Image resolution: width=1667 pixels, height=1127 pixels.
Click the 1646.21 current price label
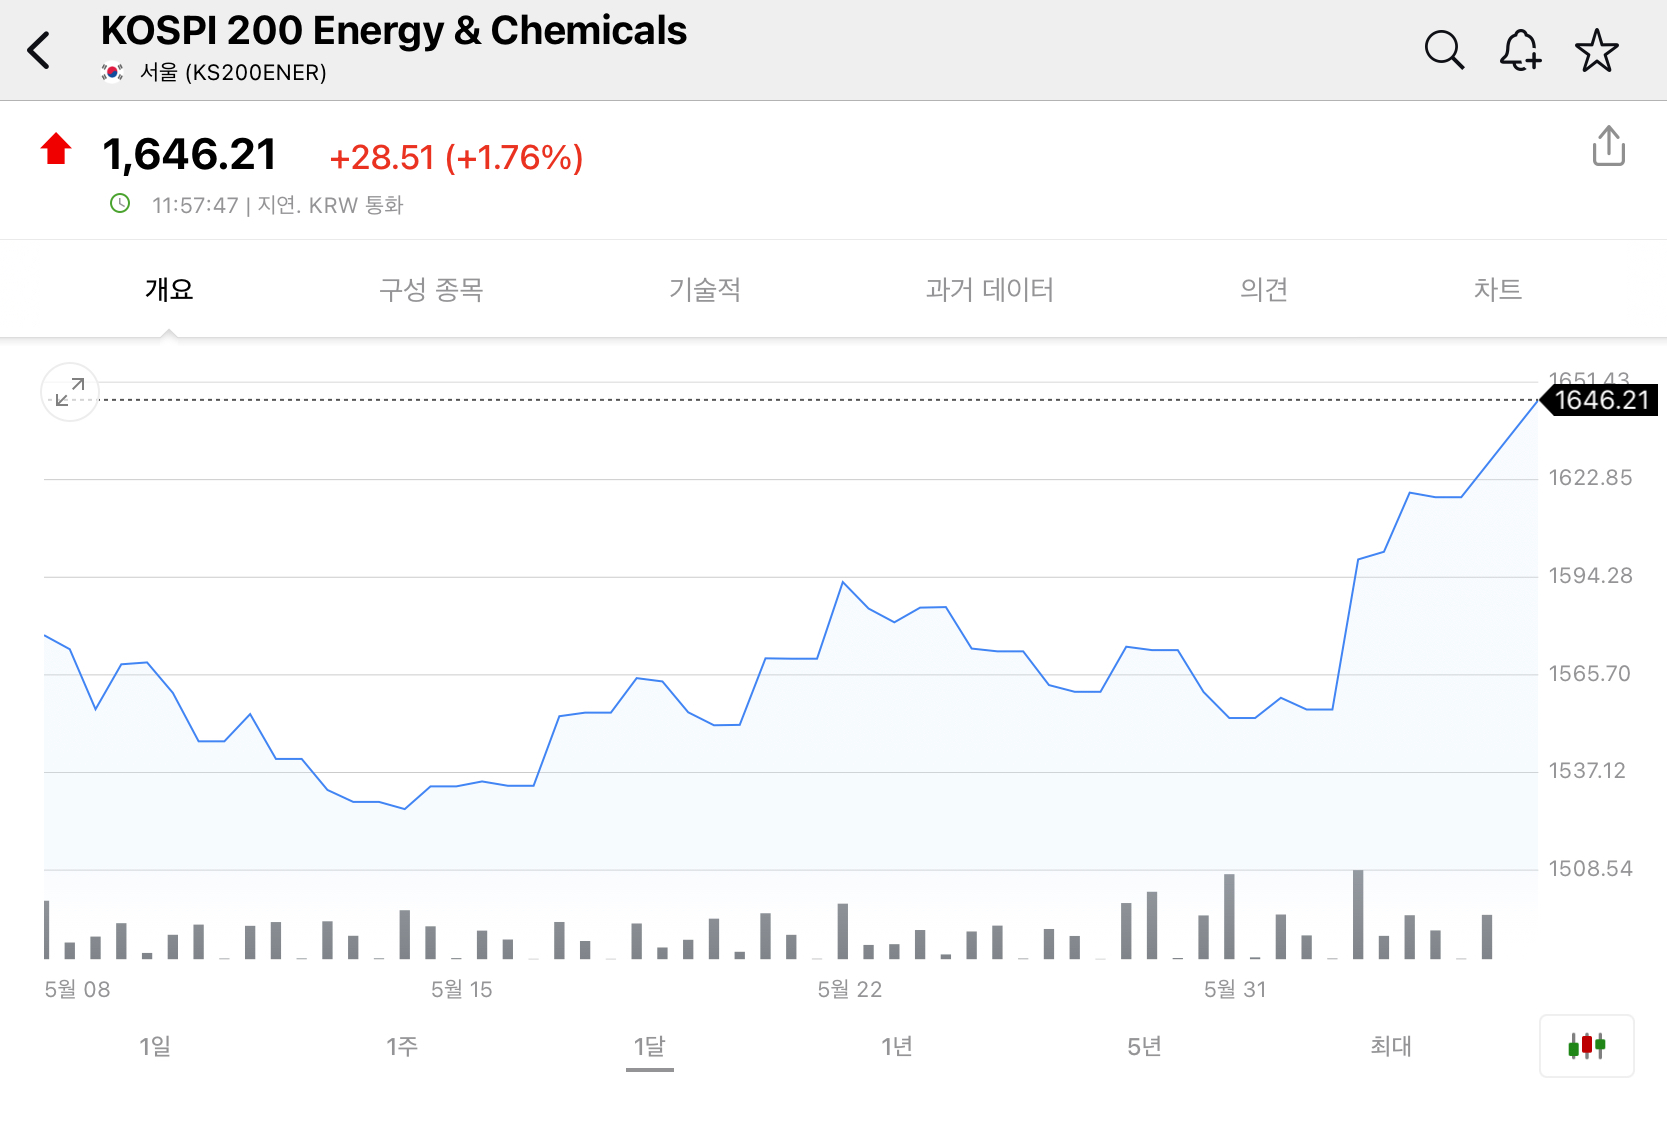(1600, 400)
